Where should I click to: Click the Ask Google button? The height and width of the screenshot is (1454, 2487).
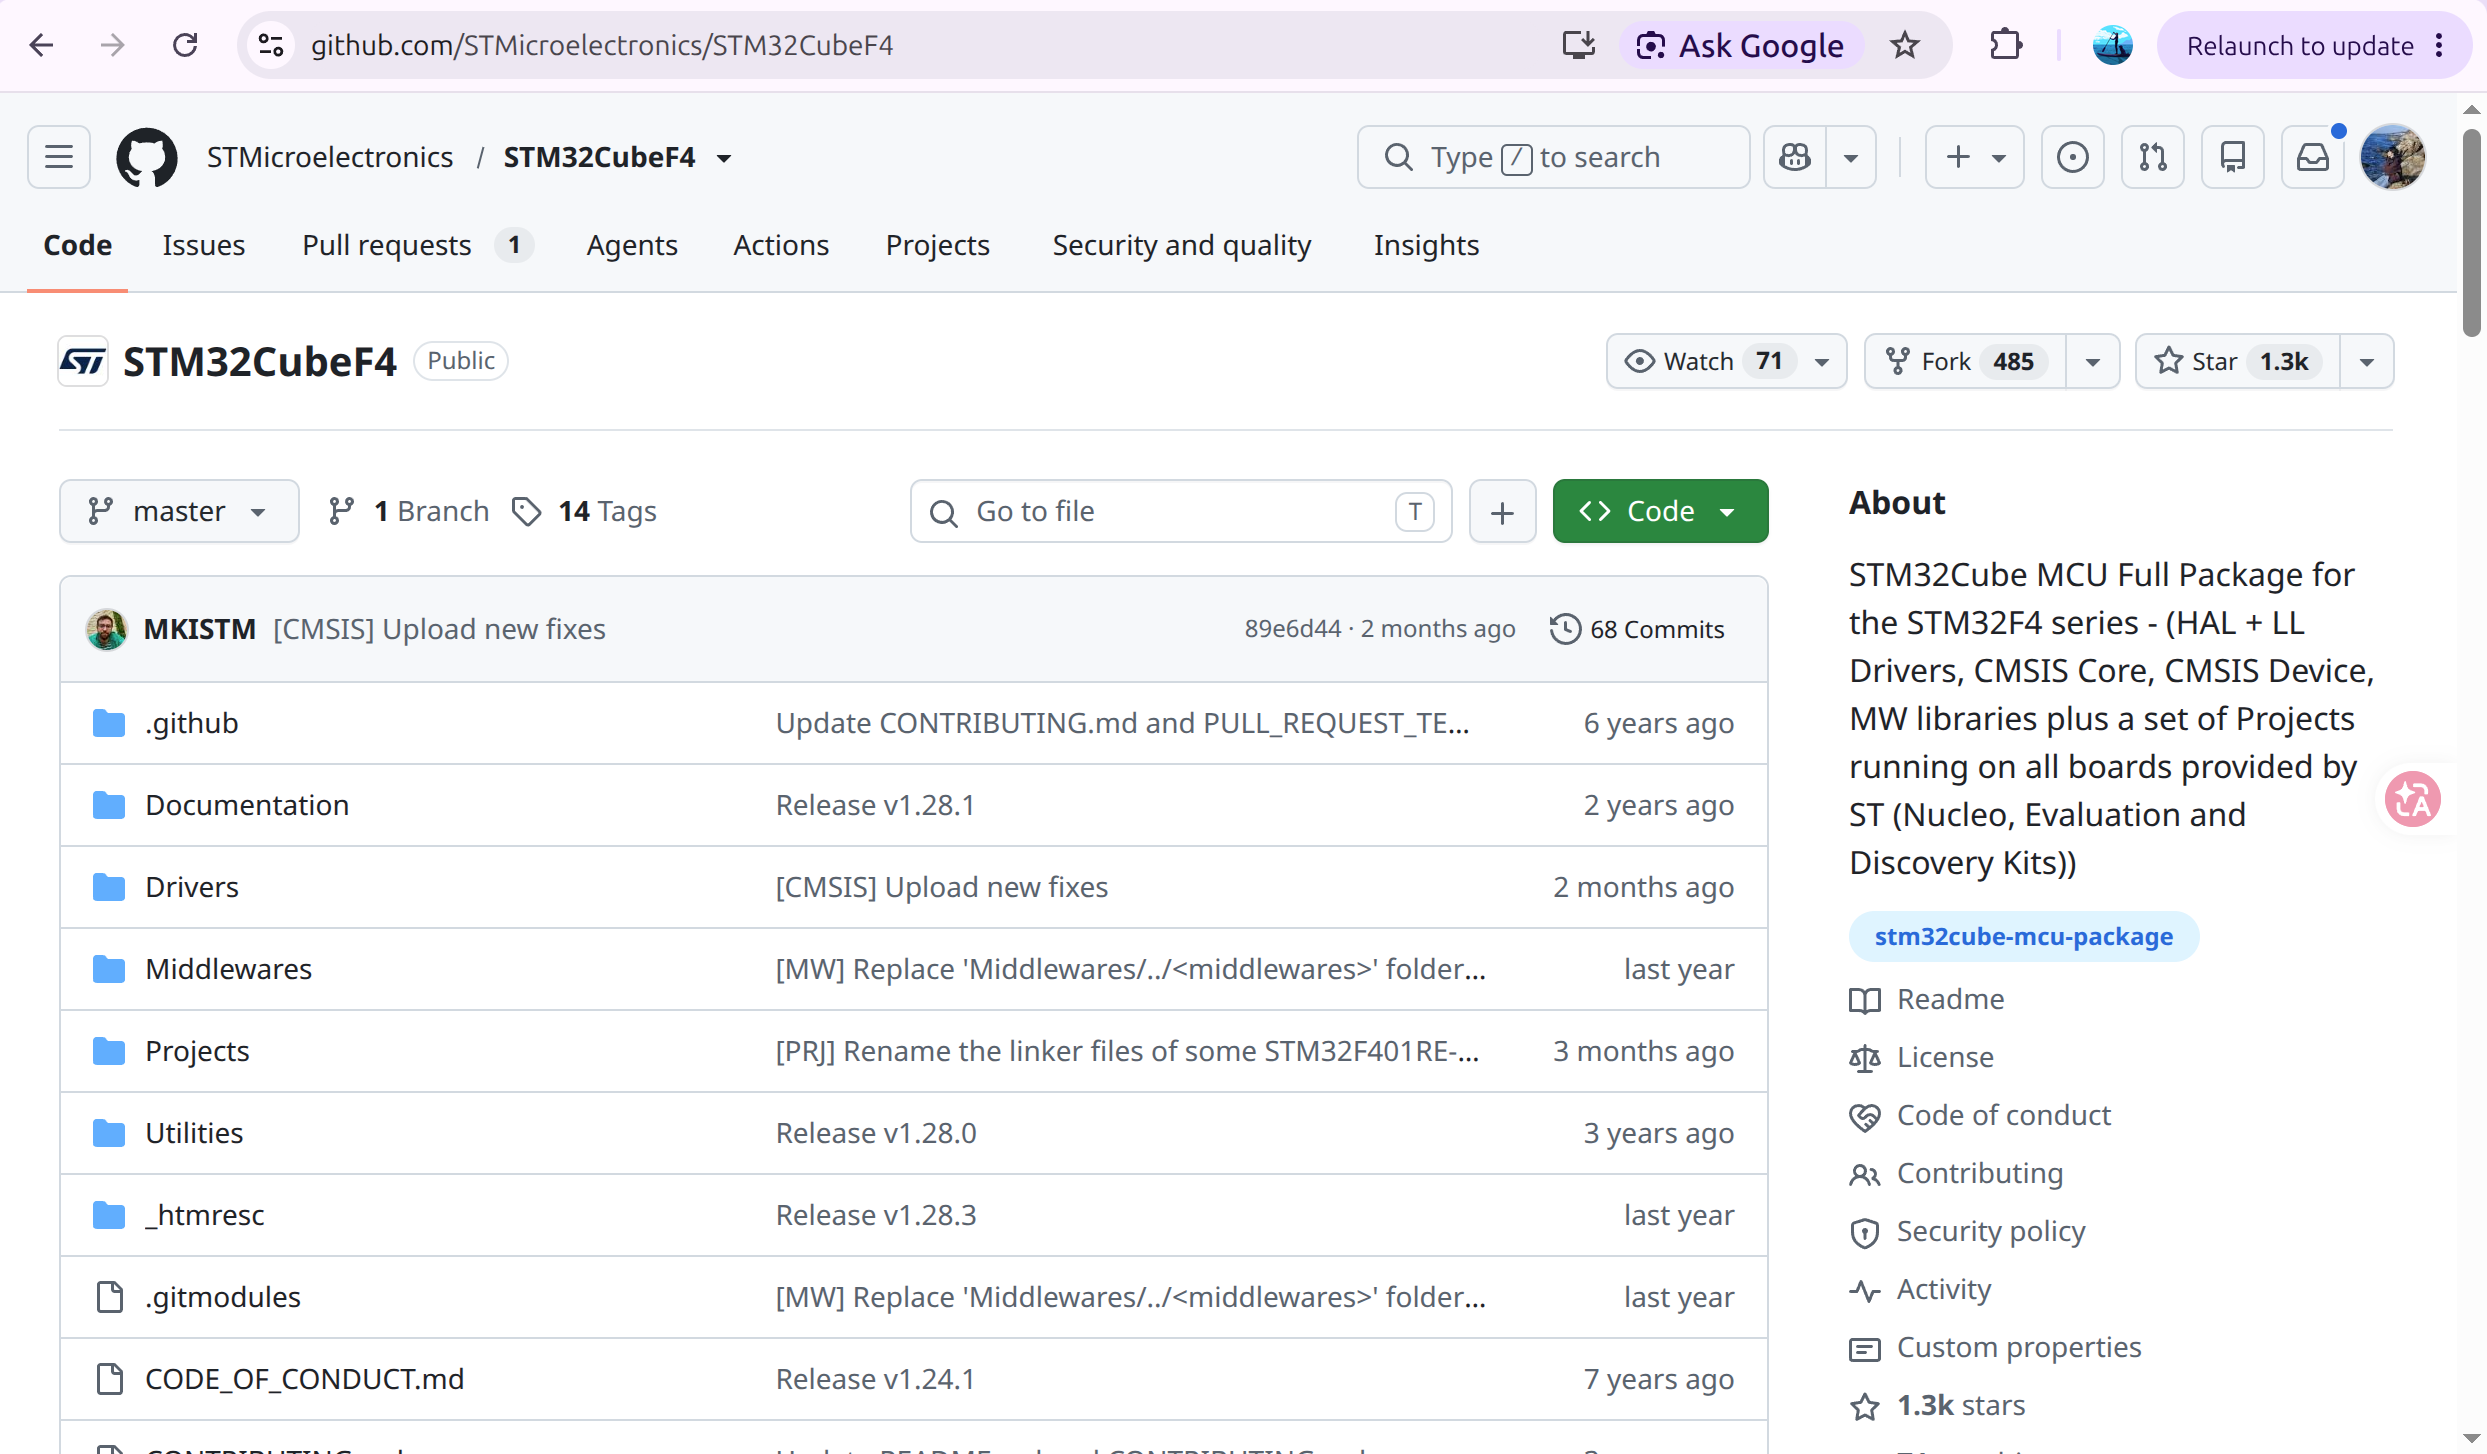[x=1741, y=45]
